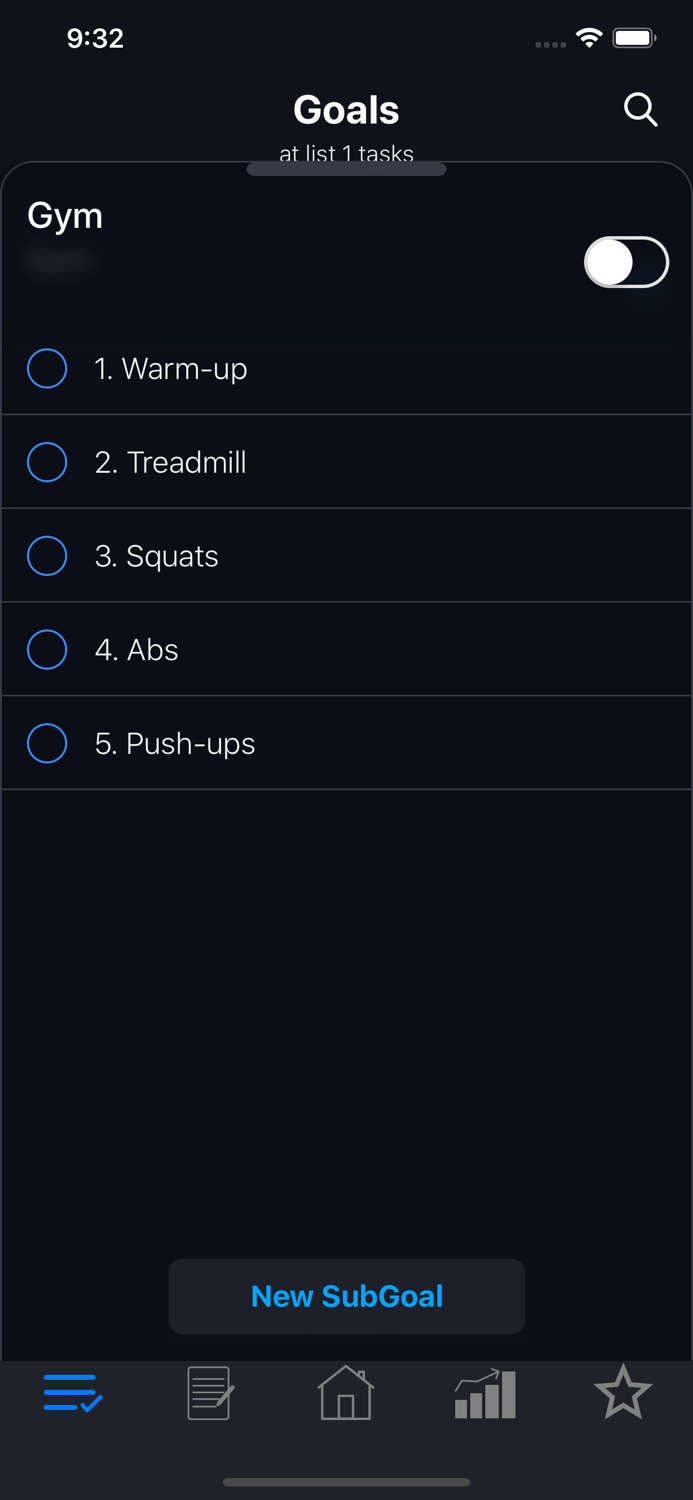Screen dimensions: 693x1500
Task: Mark the Warm-up task as complete
Action: pyautogui.click(x=47, y=368)
